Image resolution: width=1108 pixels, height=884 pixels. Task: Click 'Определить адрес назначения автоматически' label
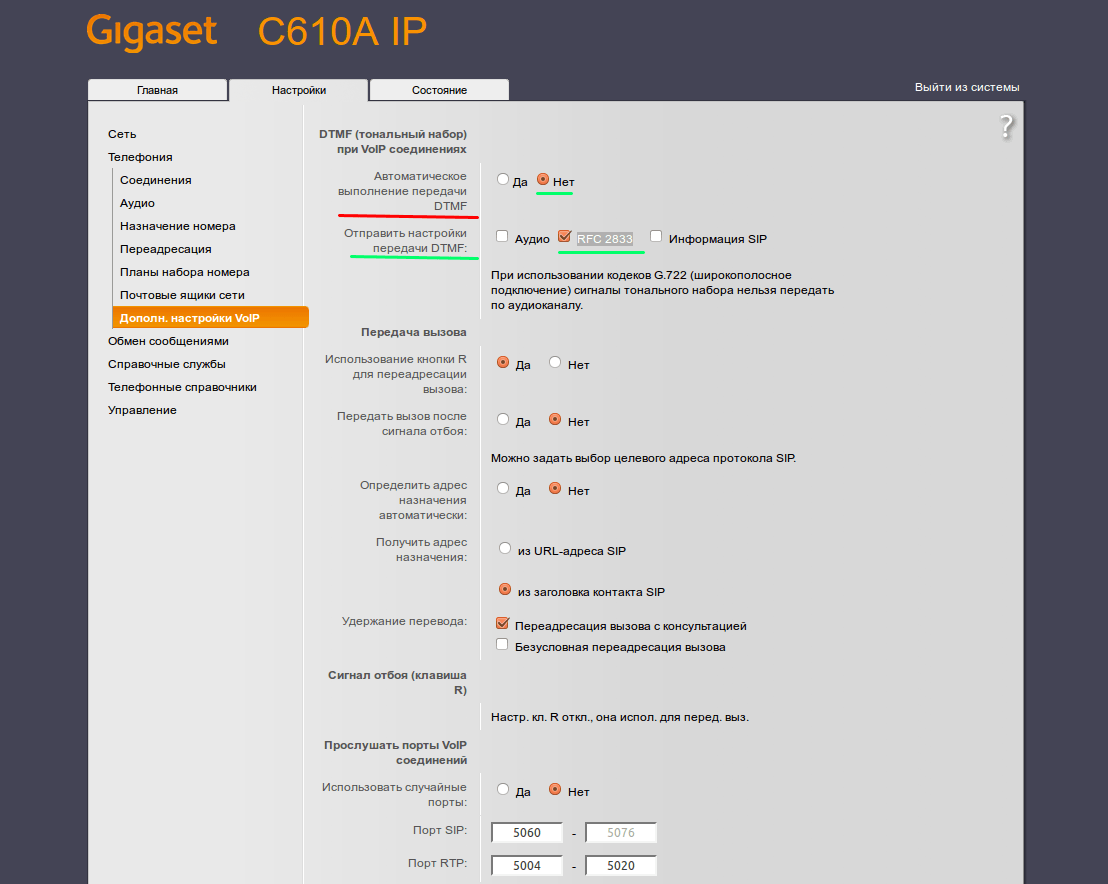(x=413, y=500)
